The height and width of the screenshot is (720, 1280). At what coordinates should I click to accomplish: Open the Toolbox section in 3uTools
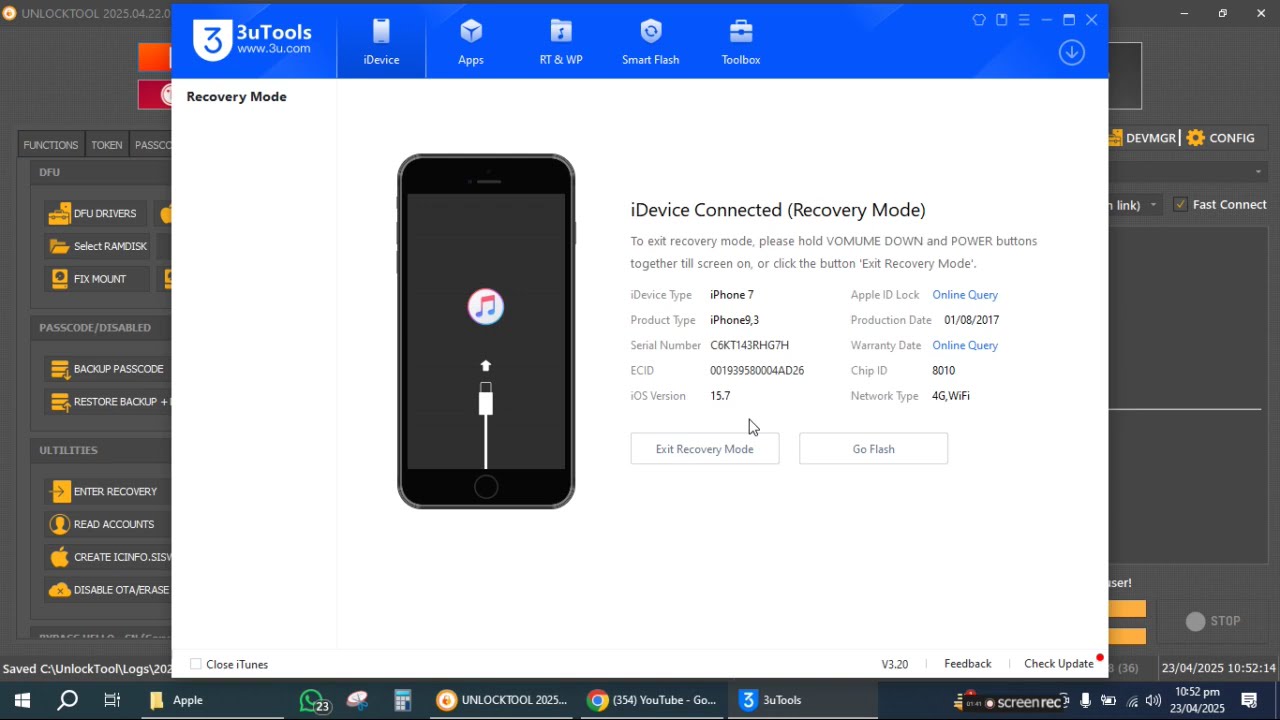[x=741, y=42]
